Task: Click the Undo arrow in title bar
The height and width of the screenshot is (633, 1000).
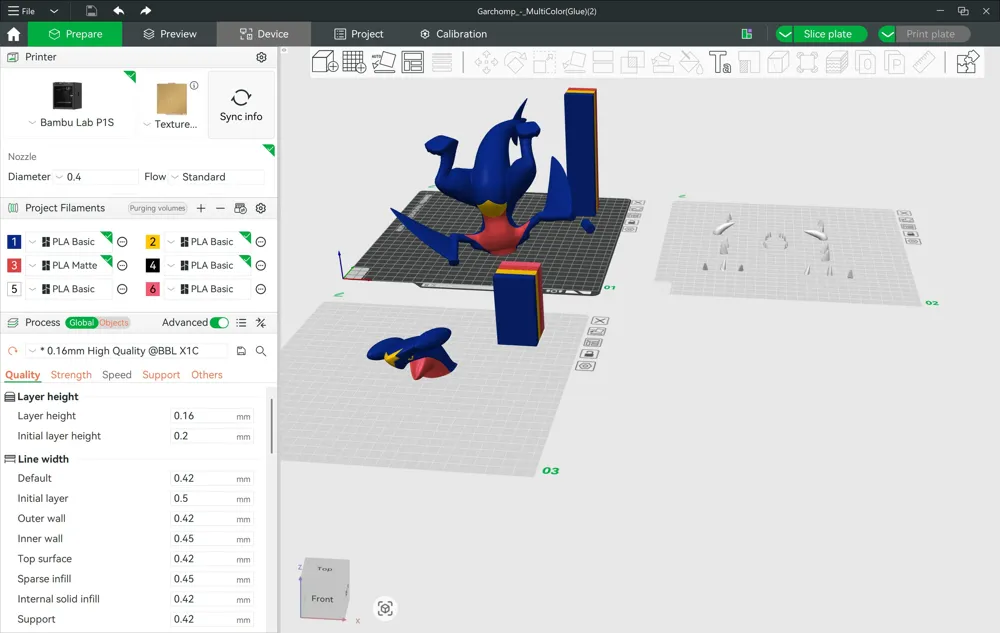Action: pyautogui.click(x=119, y=11)
